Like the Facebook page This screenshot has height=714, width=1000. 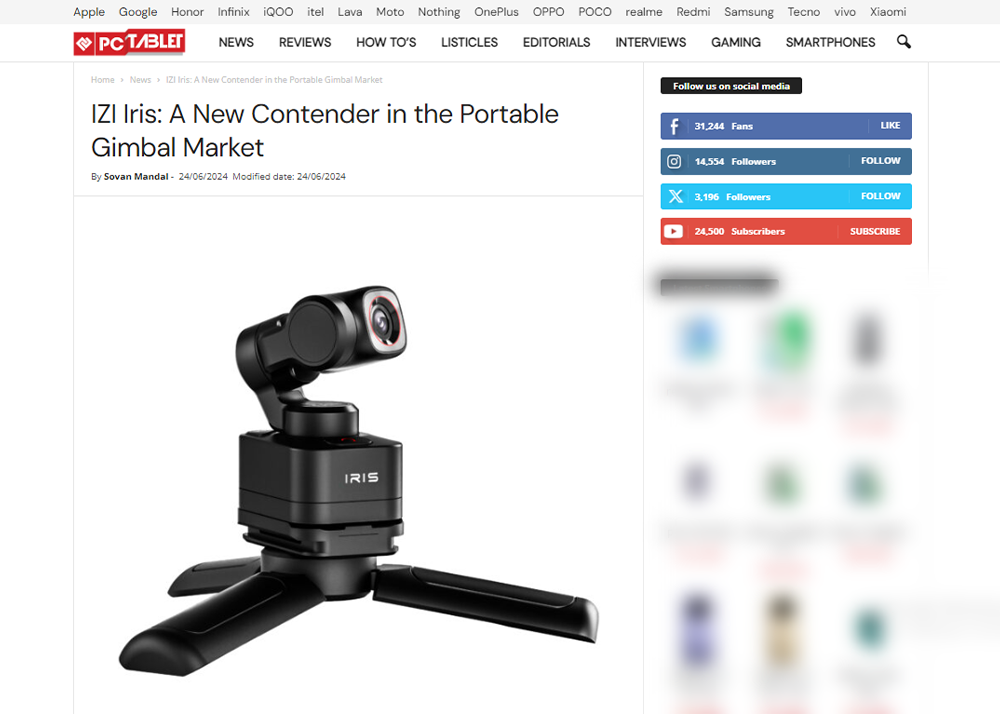click(x=890, y=126)
